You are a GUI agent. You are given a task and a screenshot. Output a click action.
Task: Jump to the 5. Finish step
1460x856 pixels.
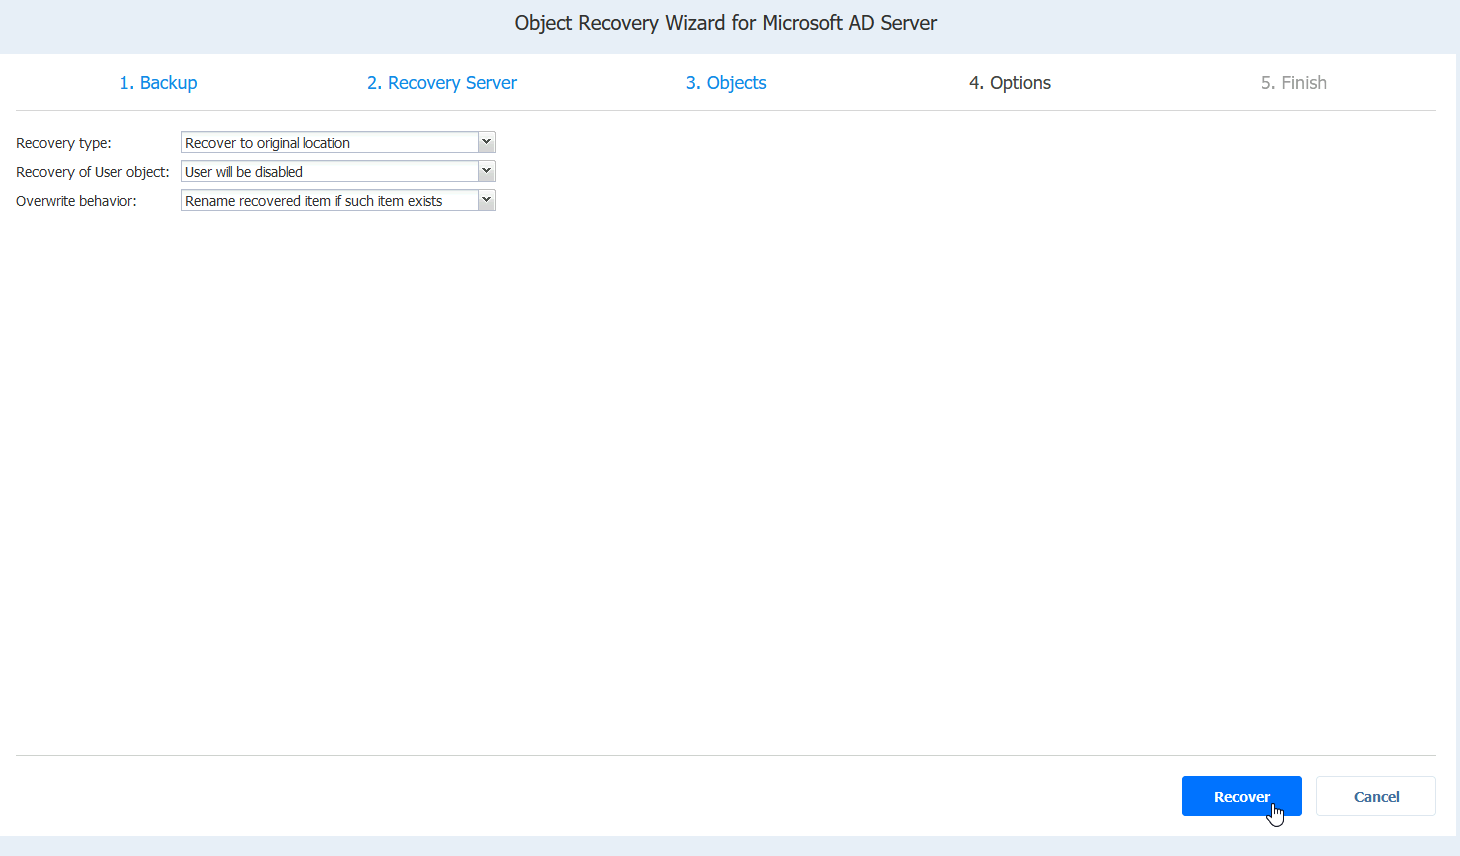coord(1294,83)
